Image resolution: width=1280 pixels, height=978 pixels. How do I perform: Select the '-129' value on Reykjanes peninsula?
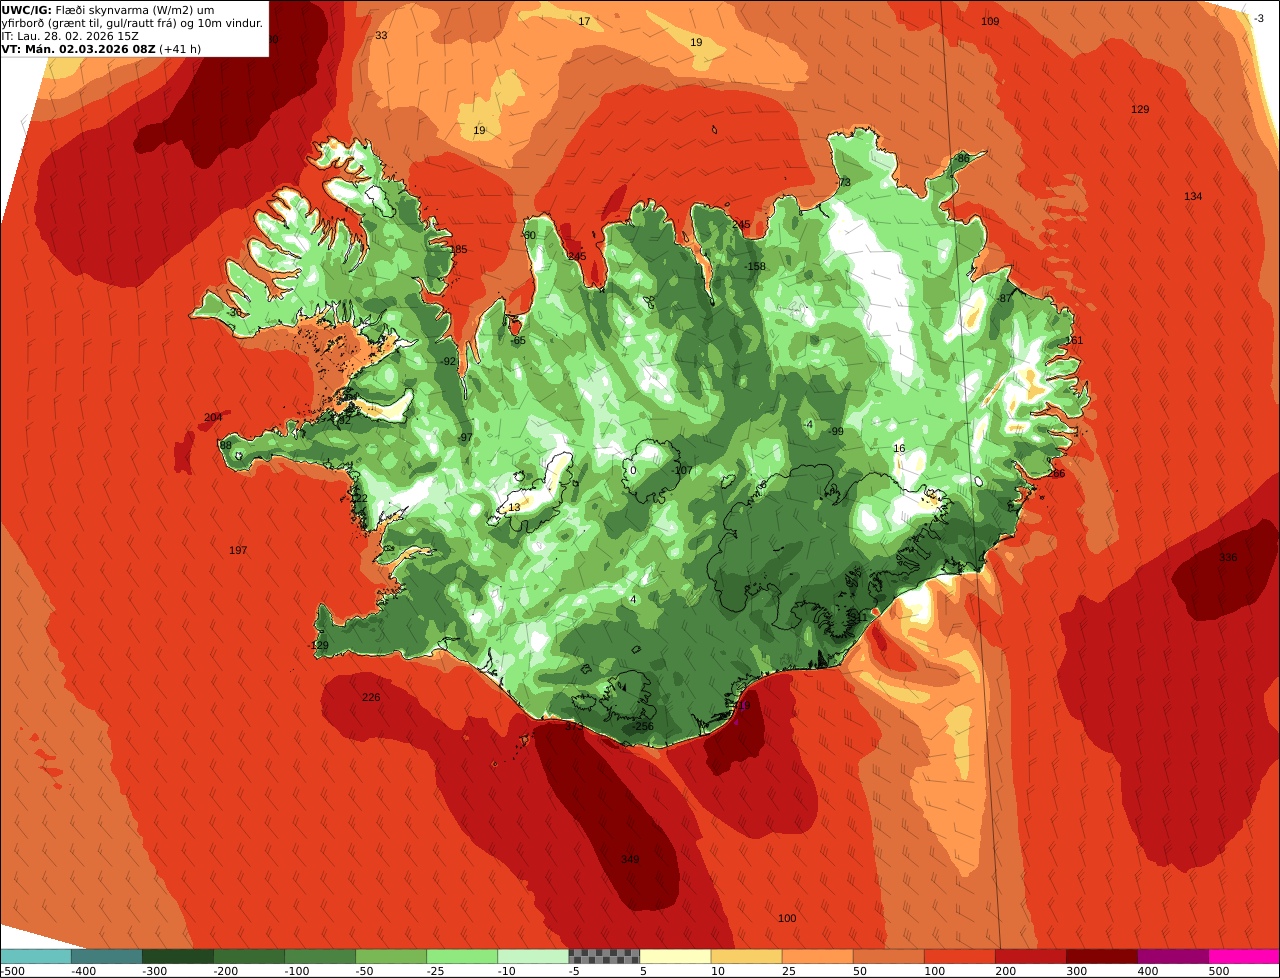[x=318, y=645]
